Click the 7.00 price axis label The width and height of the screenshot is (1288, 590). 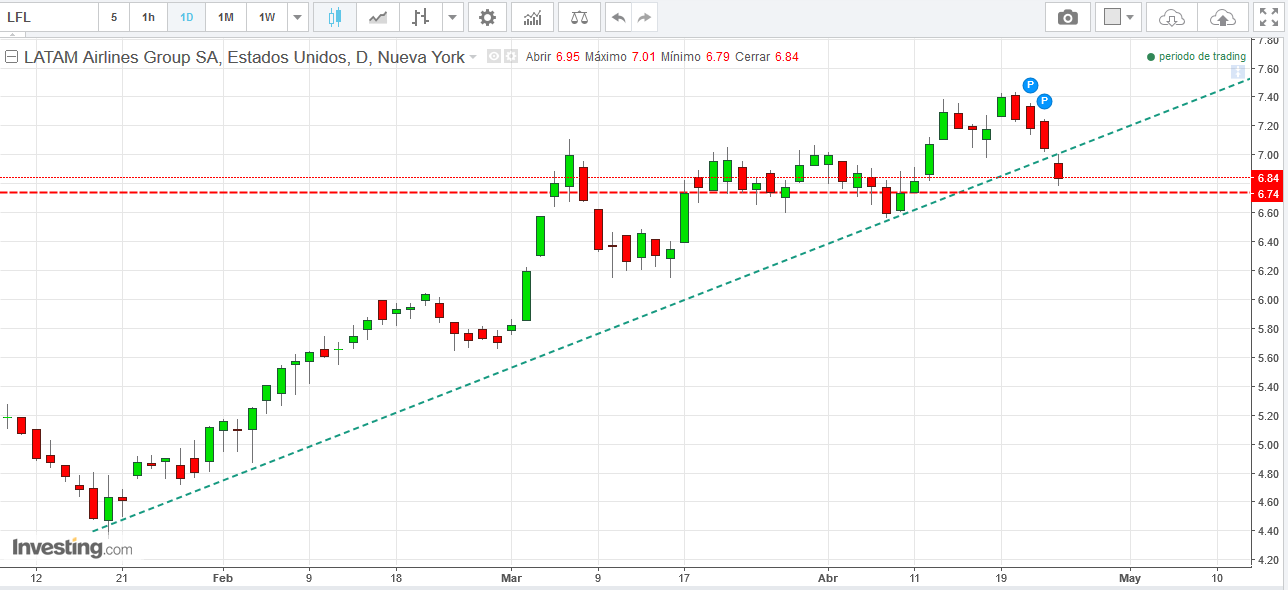[x=1268, y=156]
